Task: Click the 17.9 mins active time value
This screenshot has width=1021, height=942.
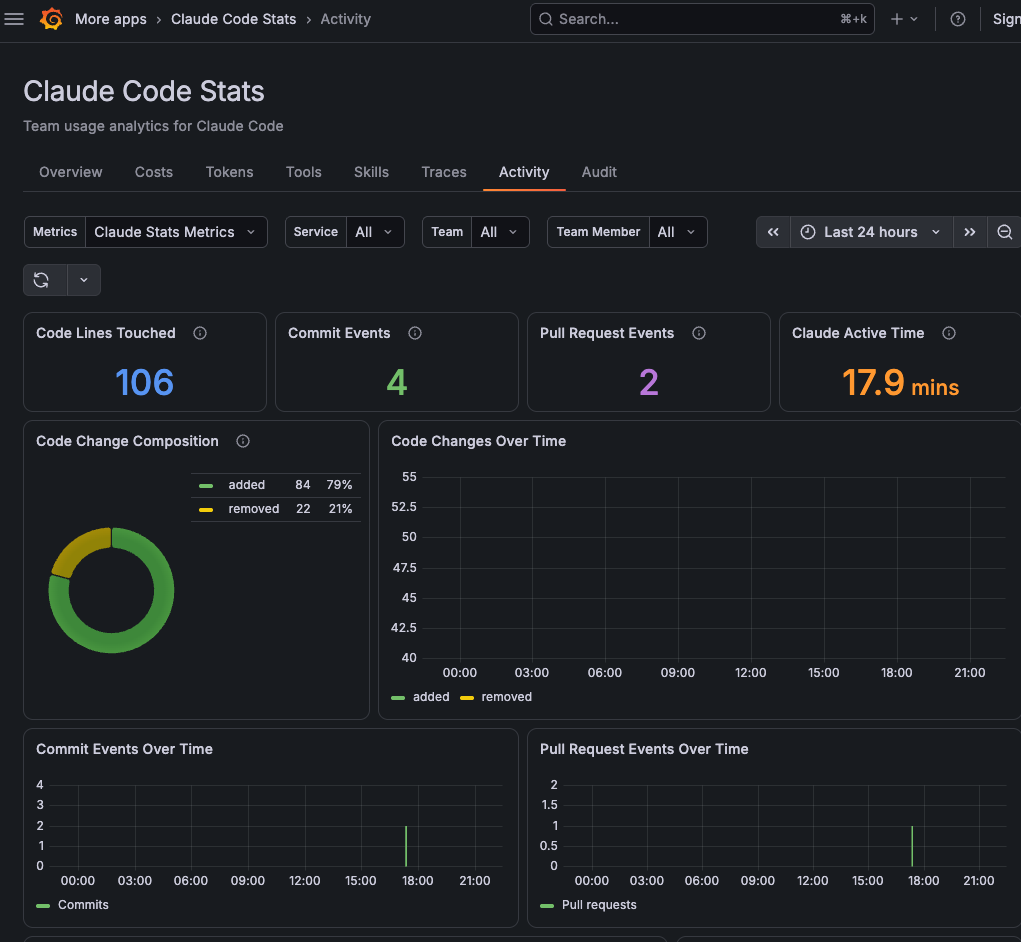Action: 900,382
